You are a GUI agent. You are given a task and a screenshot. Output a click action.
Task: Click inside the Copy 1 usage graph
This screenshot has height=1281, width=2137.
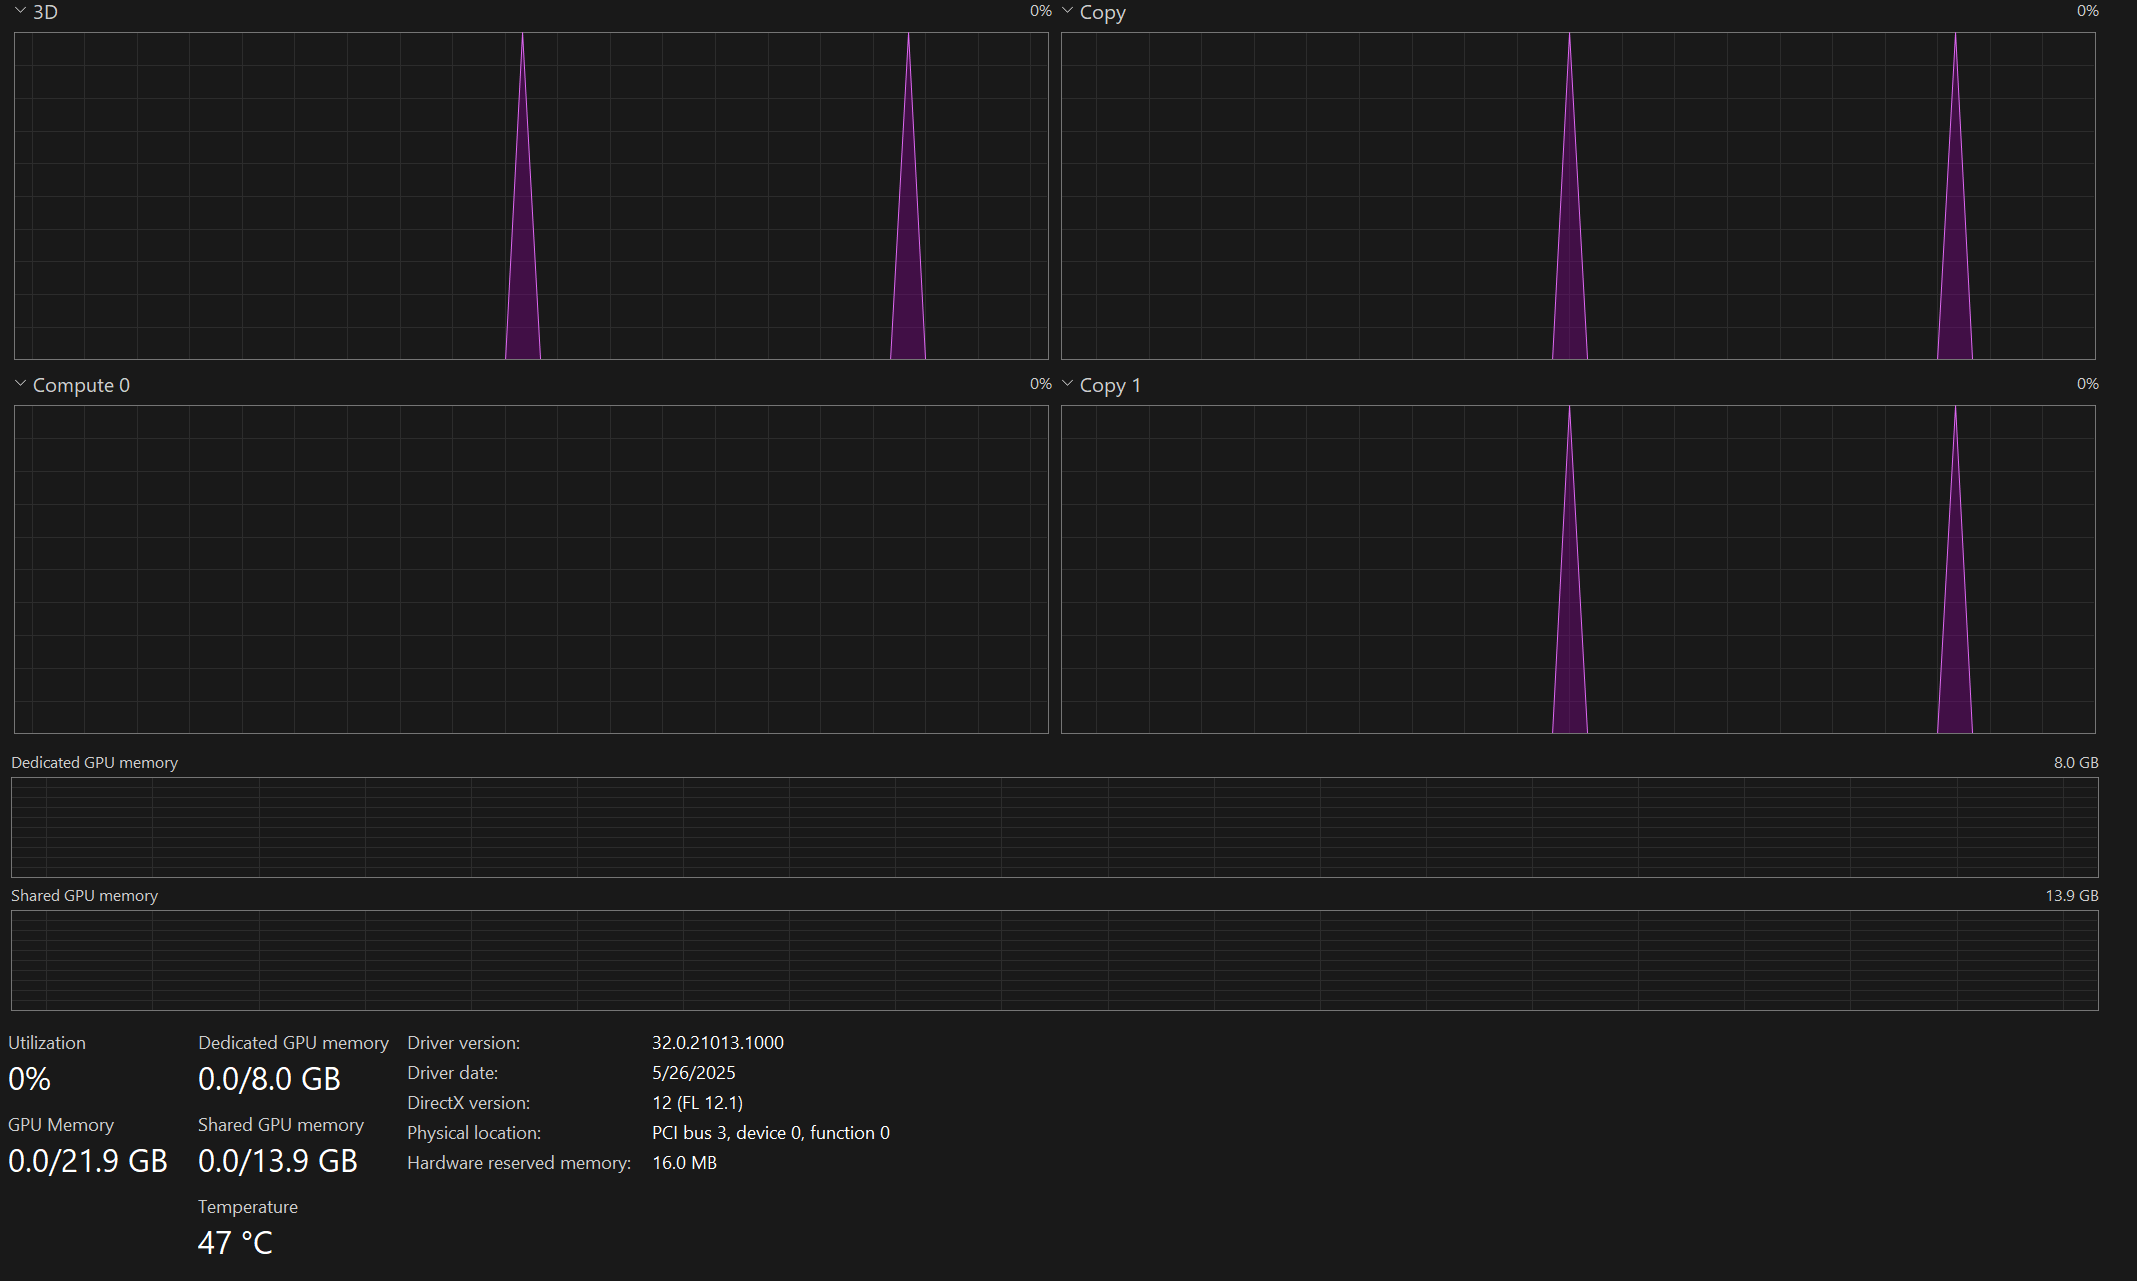coord(1577,568)
